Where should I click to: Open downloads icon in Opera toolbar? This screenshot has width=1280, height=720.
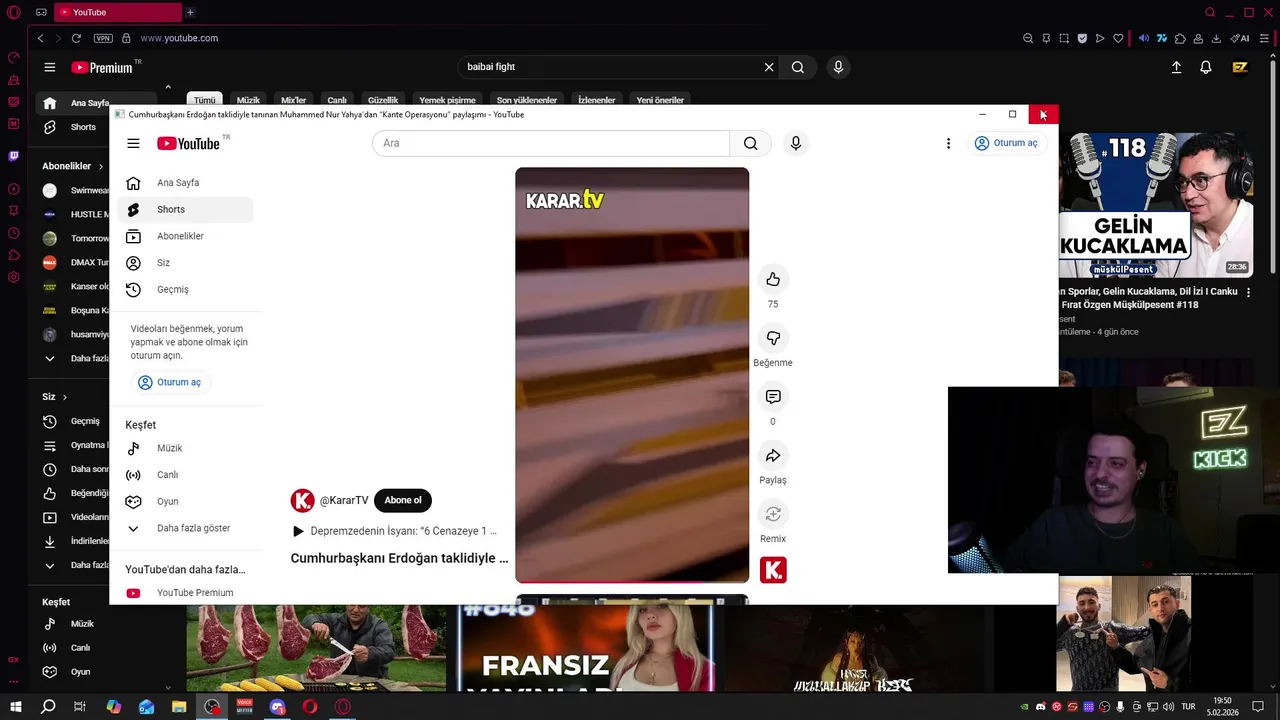coord(1216,38)
